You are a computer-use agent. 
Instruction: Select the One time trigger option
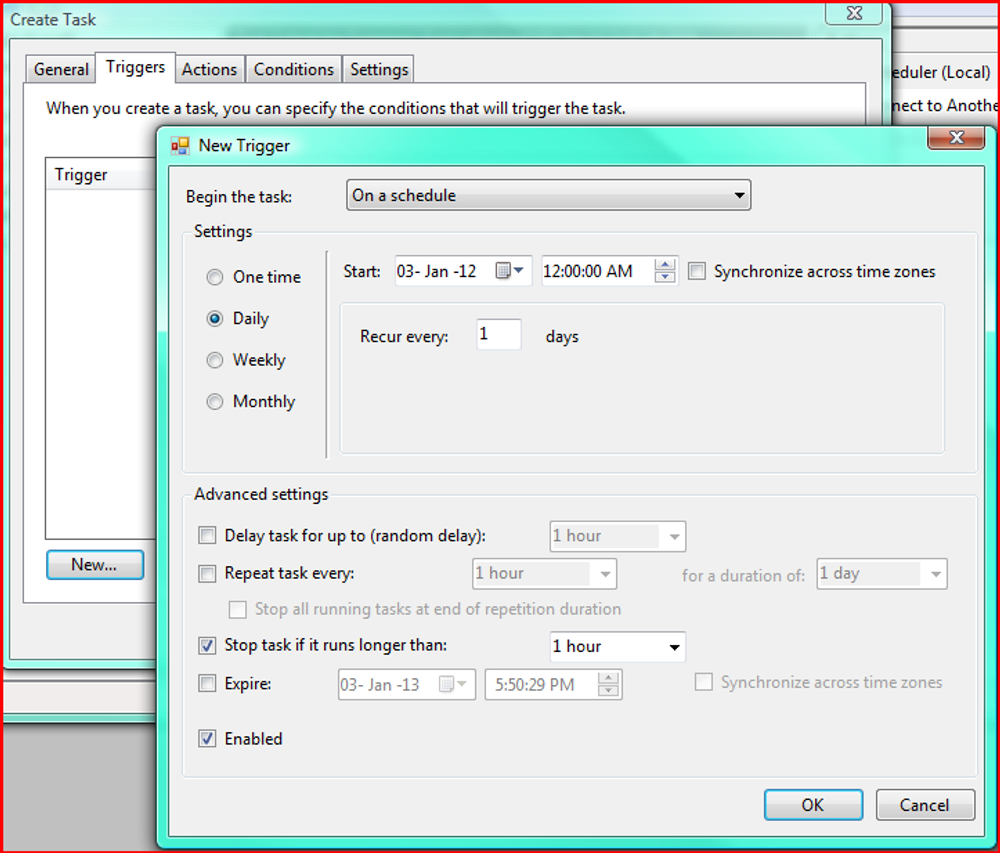(214, 277)
